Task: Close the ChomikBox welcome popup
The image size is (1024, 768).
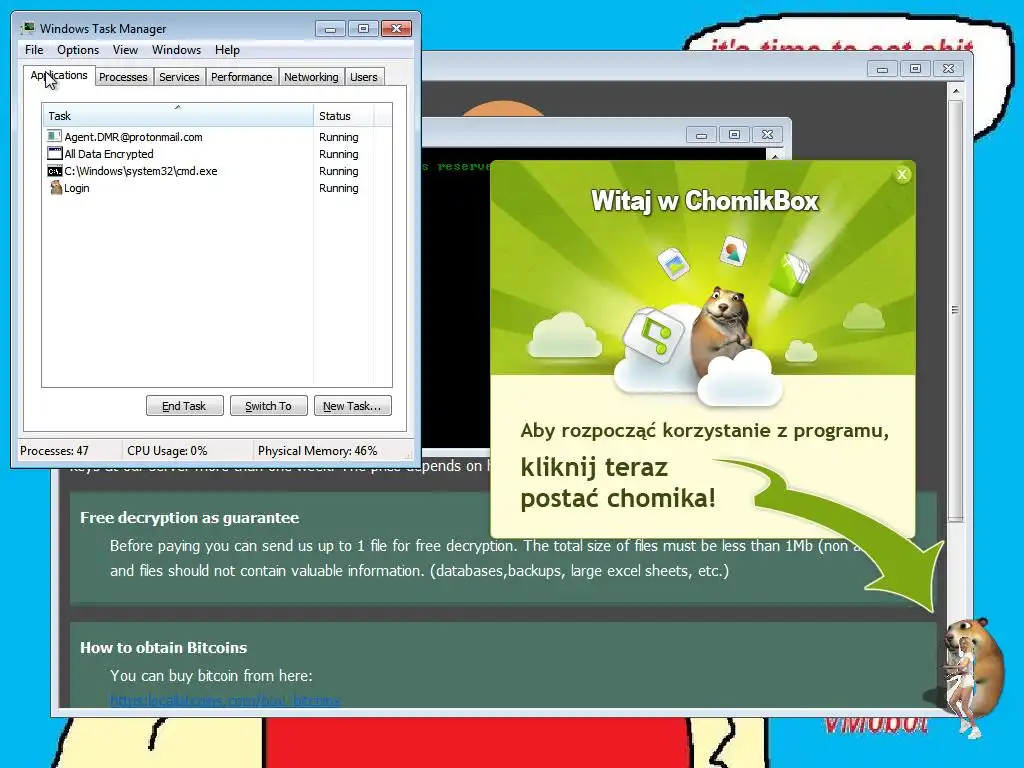Action: tap(902, 174)
